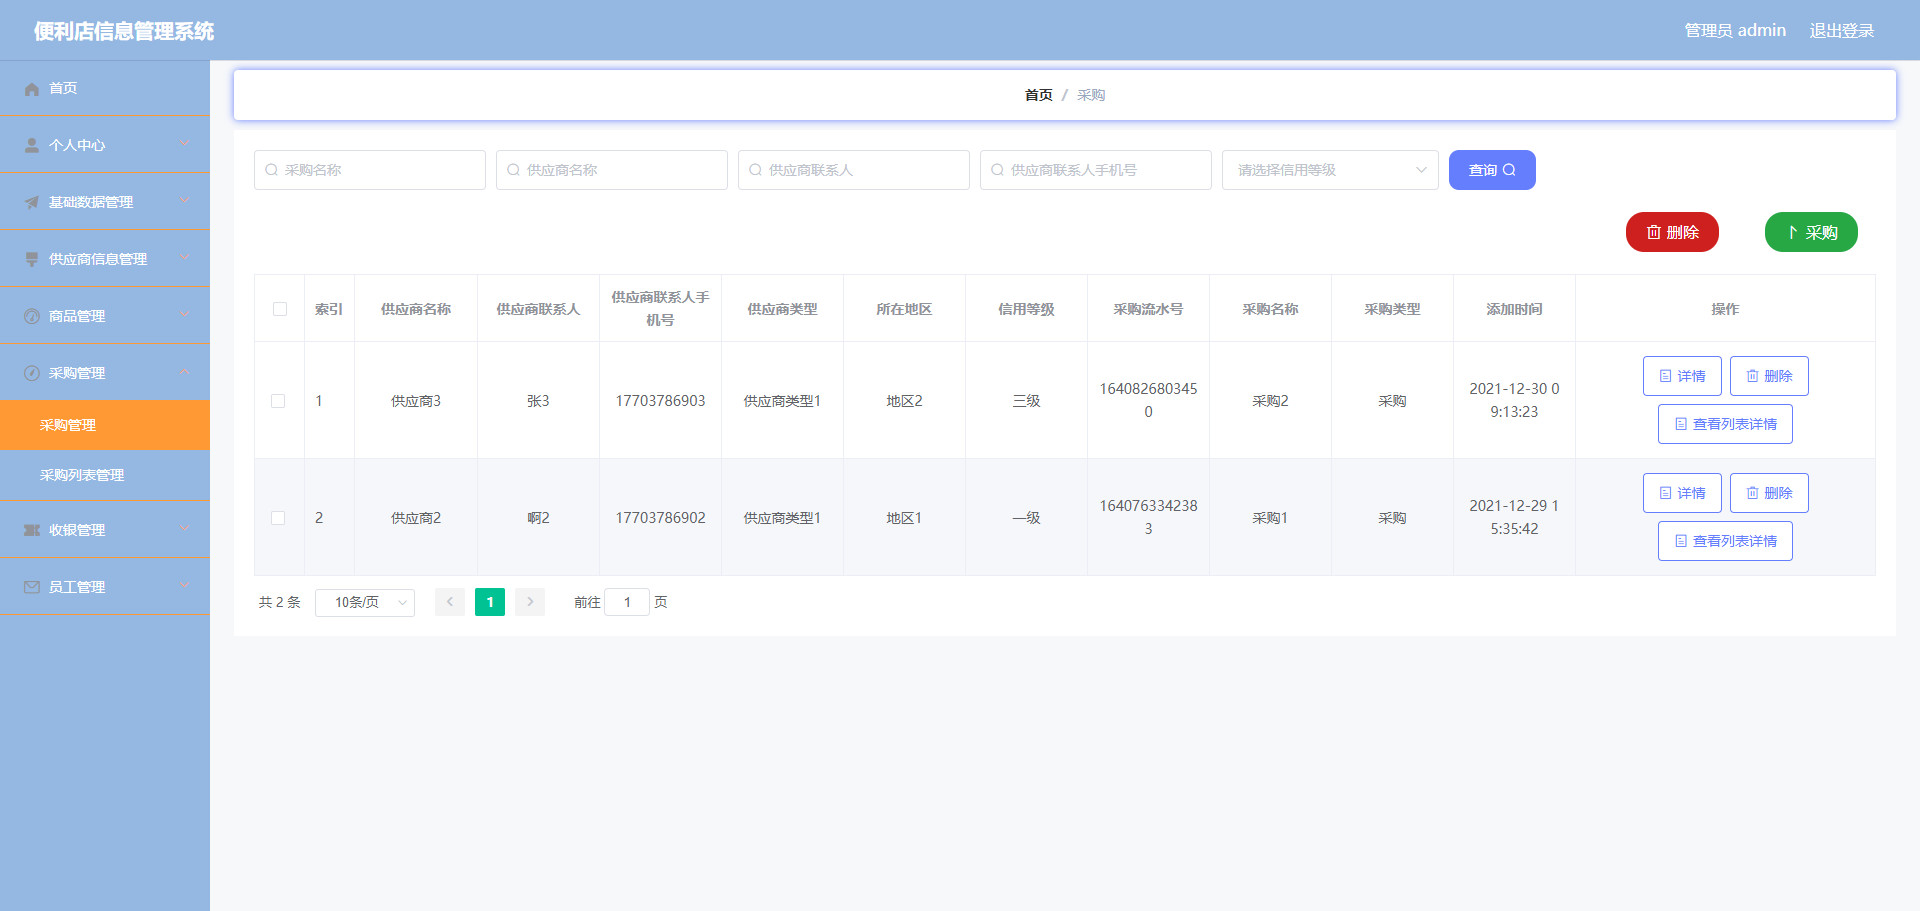Image resolution: width=1920 pixels, height=911 pixels.
Task: Click contact cell 张3
Action: [538, 401]
